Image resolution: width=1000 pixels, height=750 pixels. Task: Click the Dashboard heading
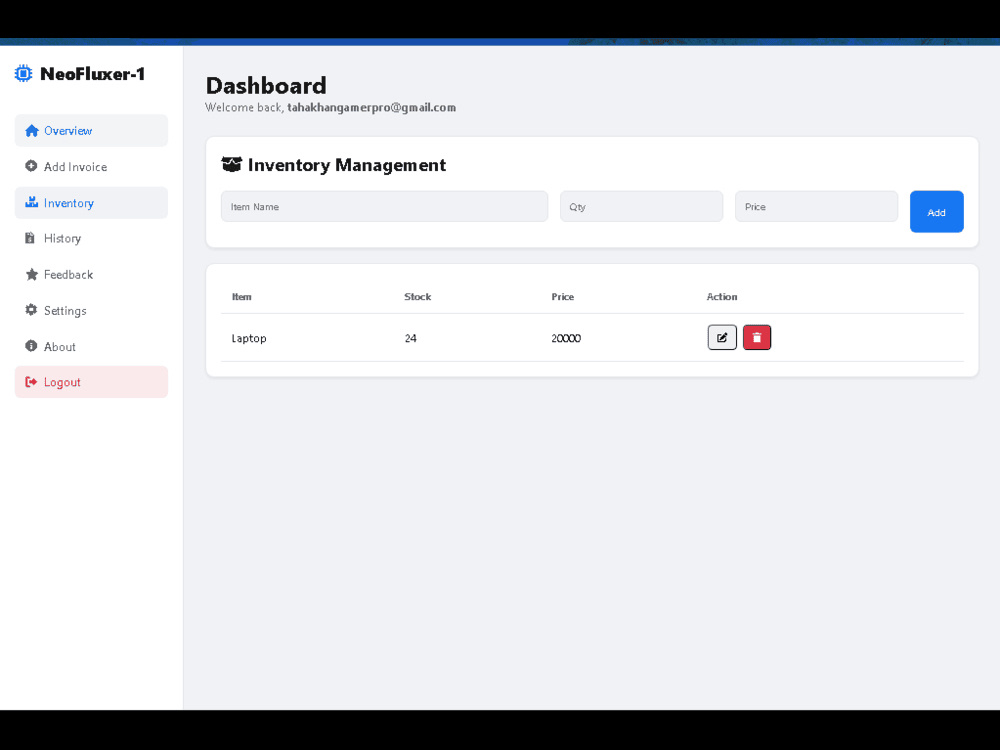pyautogui.click(x=266, y=86)
